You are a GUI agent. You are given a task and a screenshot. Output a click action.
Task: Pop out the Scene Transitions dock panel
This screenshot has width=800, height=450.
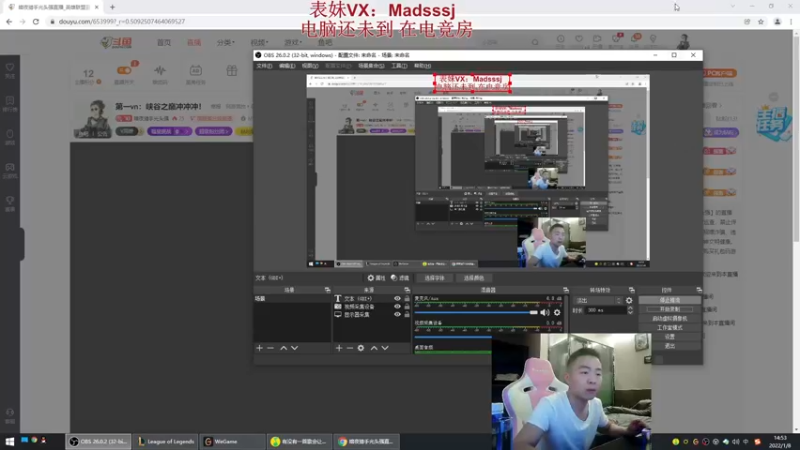(x=632, y=290)
